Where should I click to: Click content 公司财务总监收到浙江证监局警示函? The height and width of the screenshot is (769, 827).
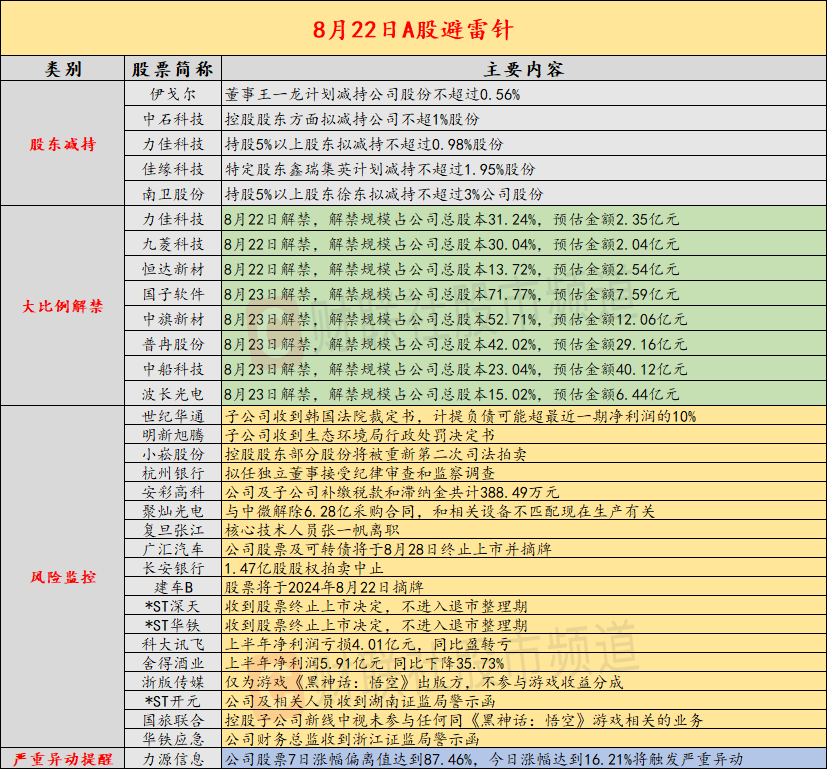click(352, 739)
